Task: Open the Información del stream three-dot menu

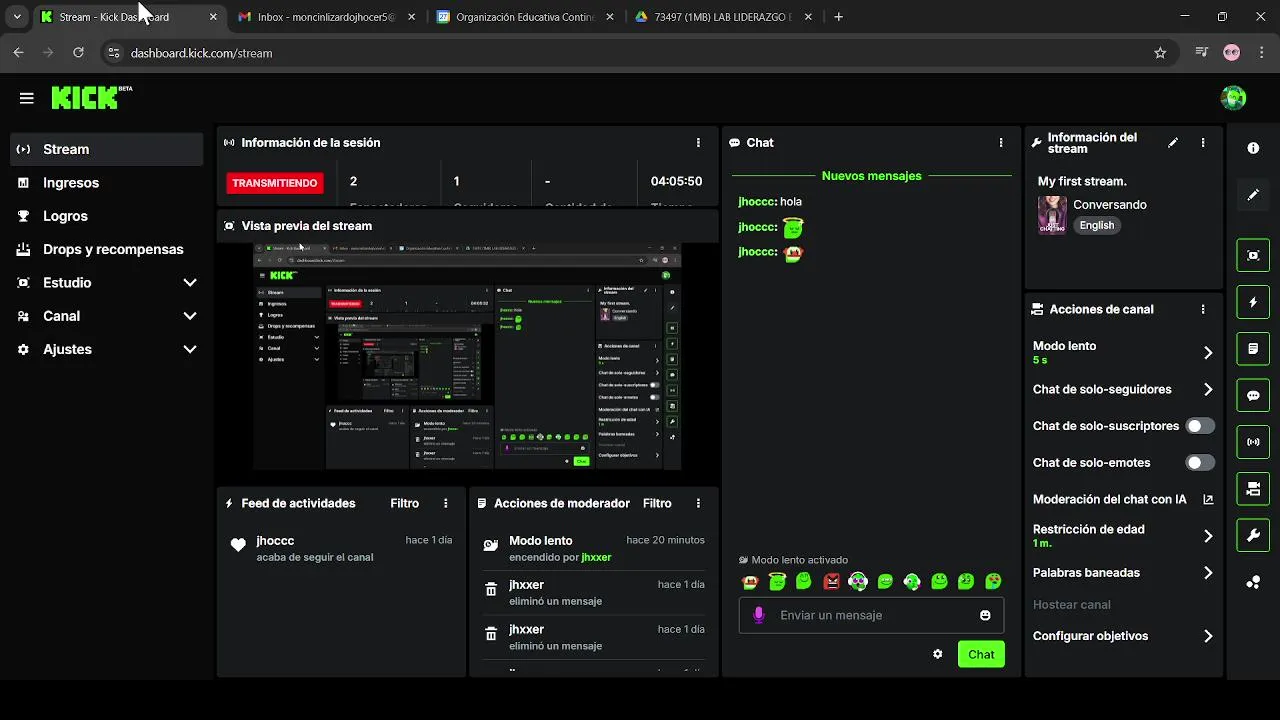Action: (1203, 143)
